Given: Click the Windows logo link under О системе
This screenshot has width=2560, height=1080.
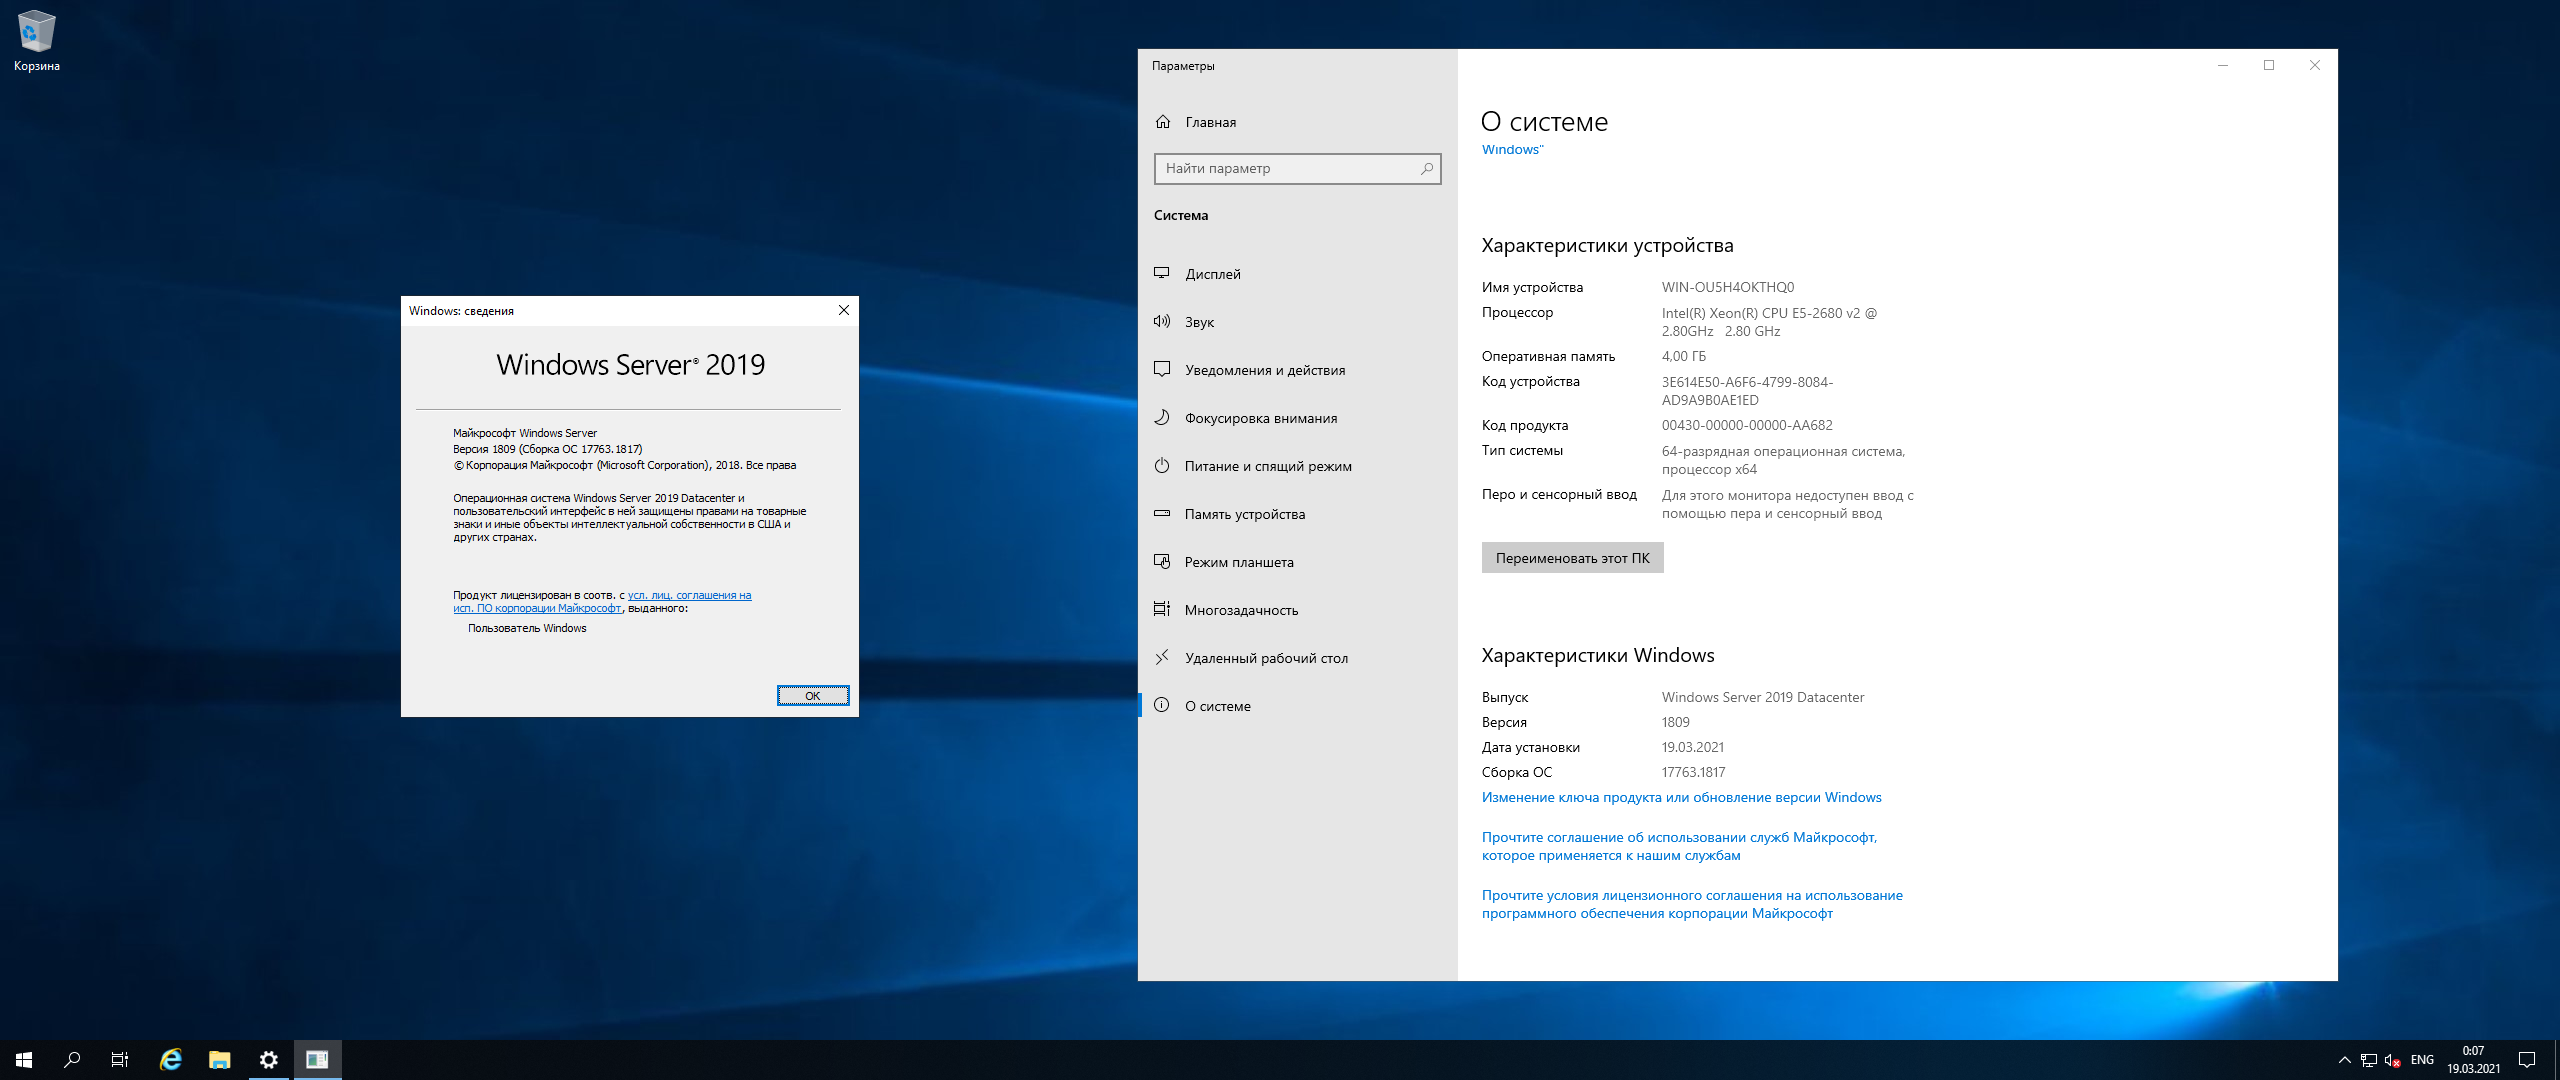Looking at the screenshot, I should point(1512,150).
